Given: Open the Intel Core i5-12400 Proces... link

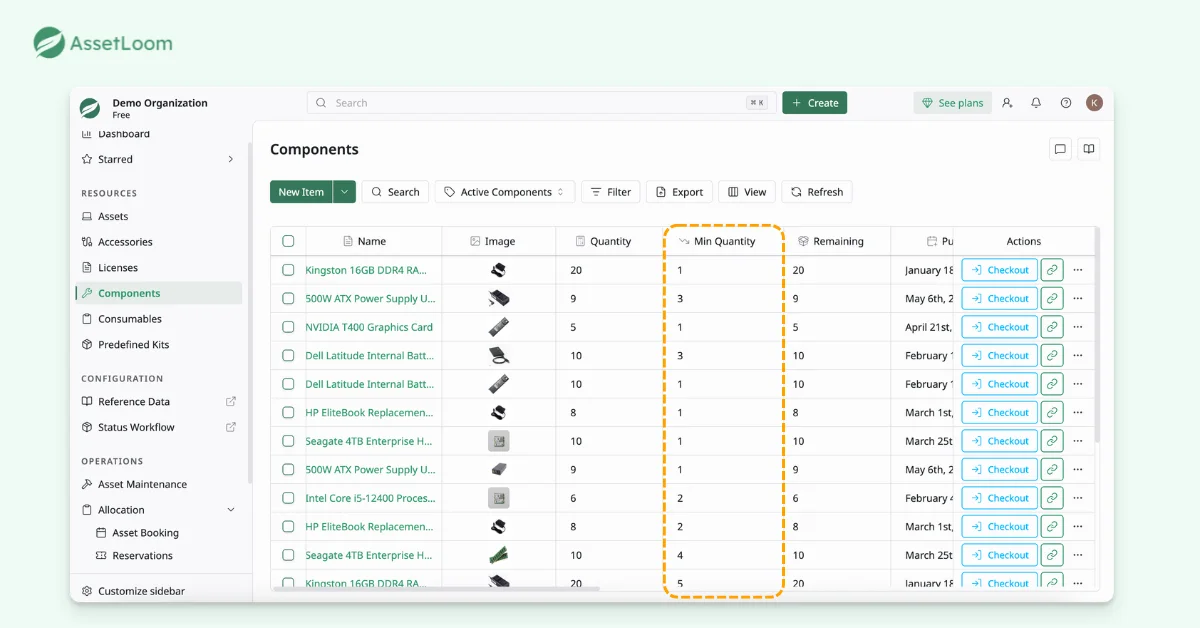Looking at the screenshot, I should (370, 498).
